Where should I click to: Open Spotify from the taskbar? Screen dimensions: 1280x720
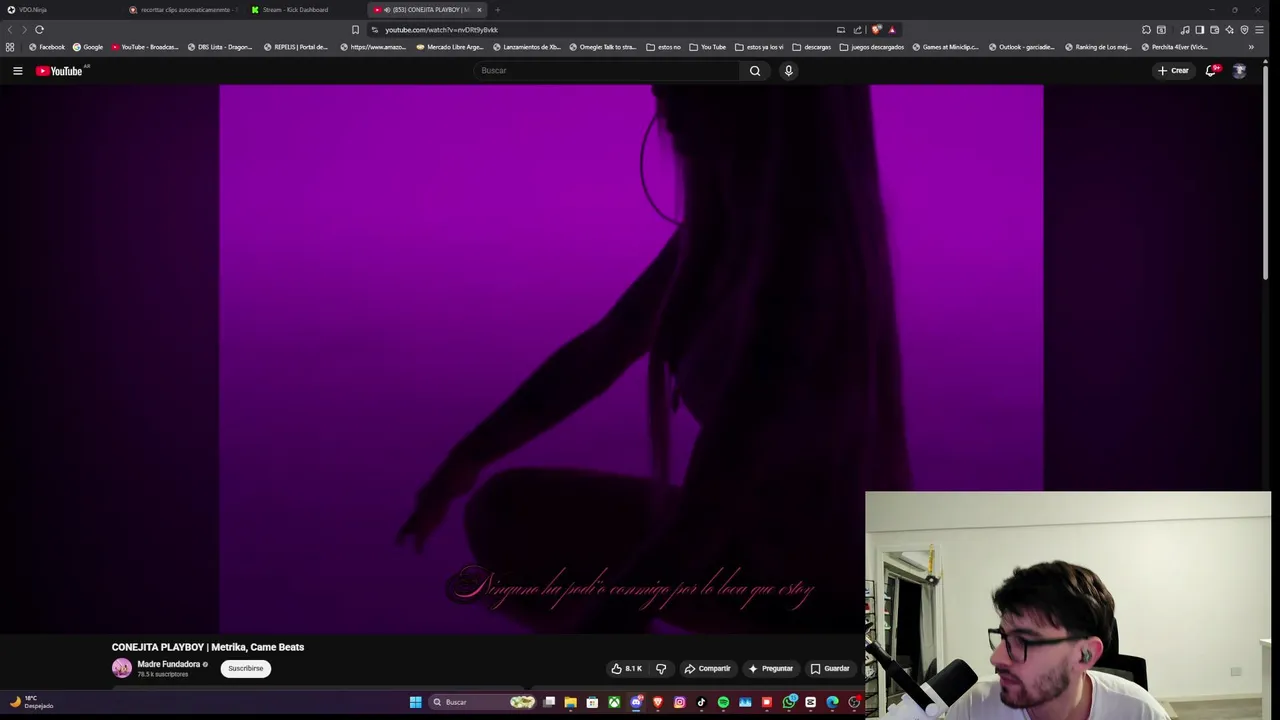tap(723, 702)
